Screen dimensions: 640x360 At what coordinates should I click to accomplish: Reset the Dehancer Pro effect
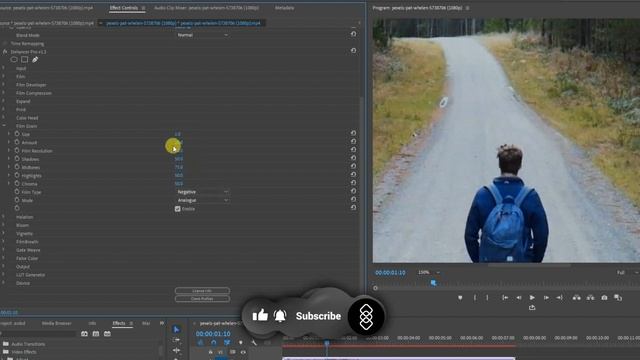point(353,51)
